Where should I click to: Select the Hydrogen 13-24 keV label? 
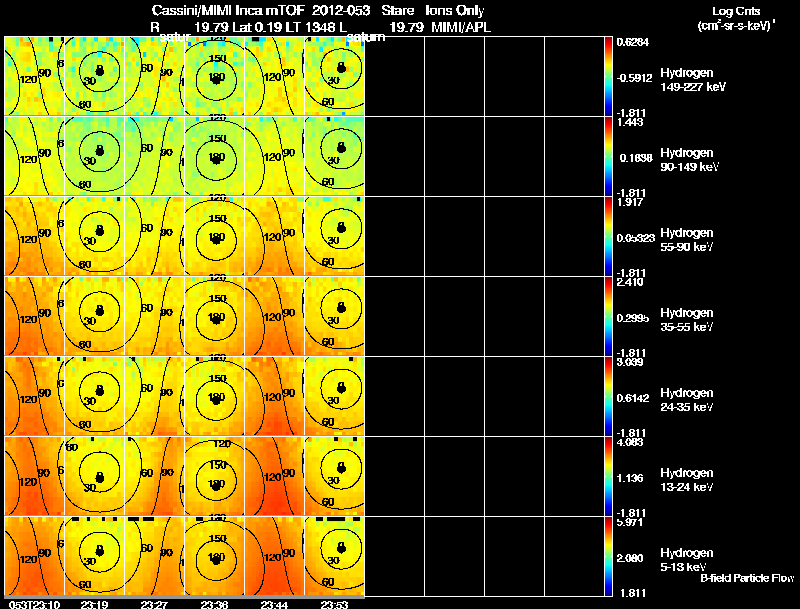pos(687,480)
